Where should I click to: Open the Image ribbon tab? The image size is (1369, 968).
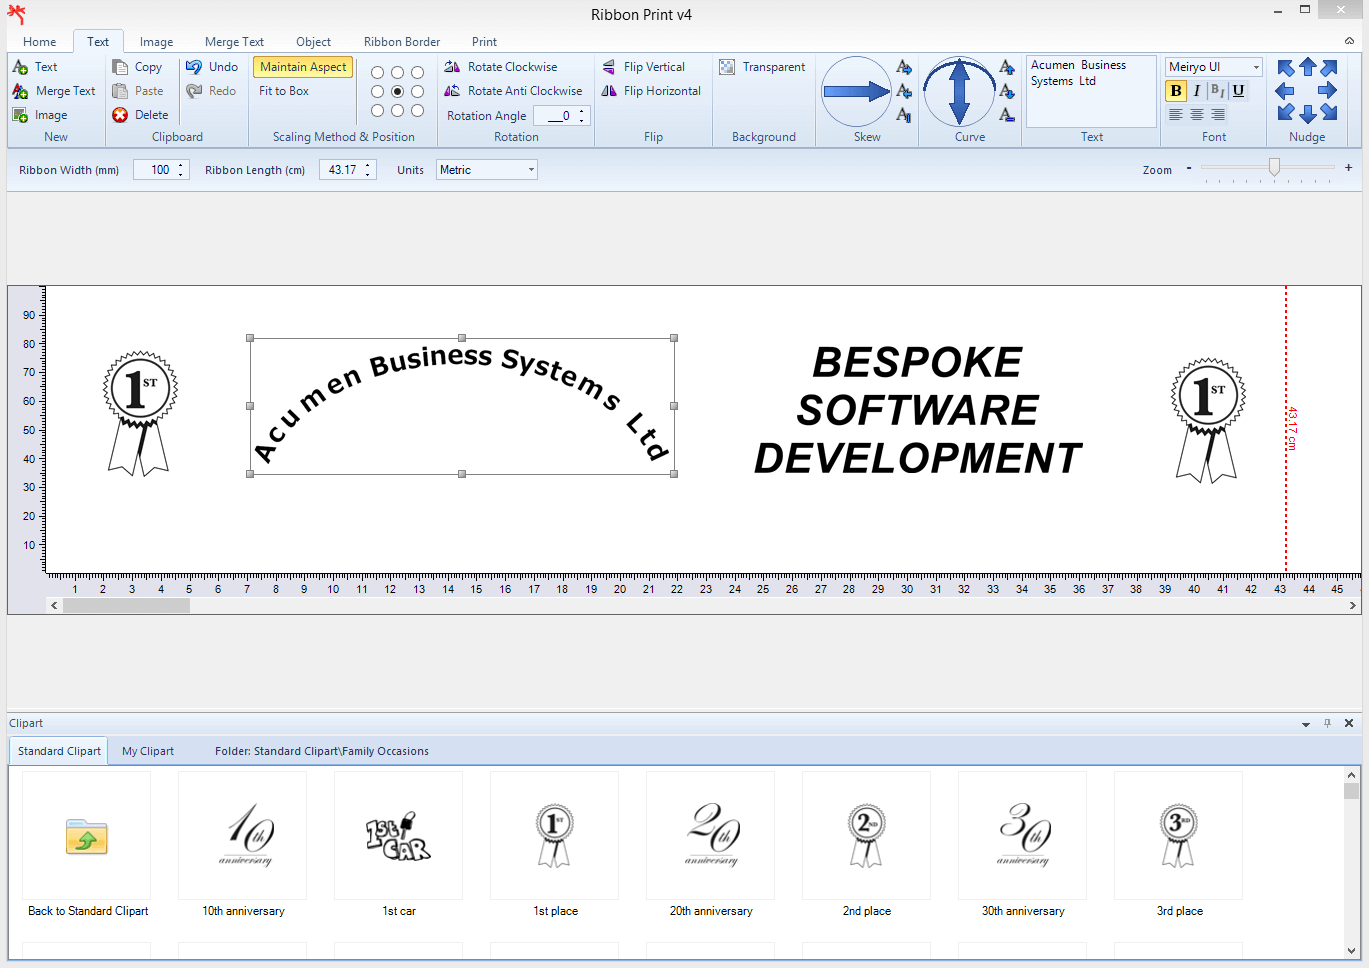pos(156,42)
